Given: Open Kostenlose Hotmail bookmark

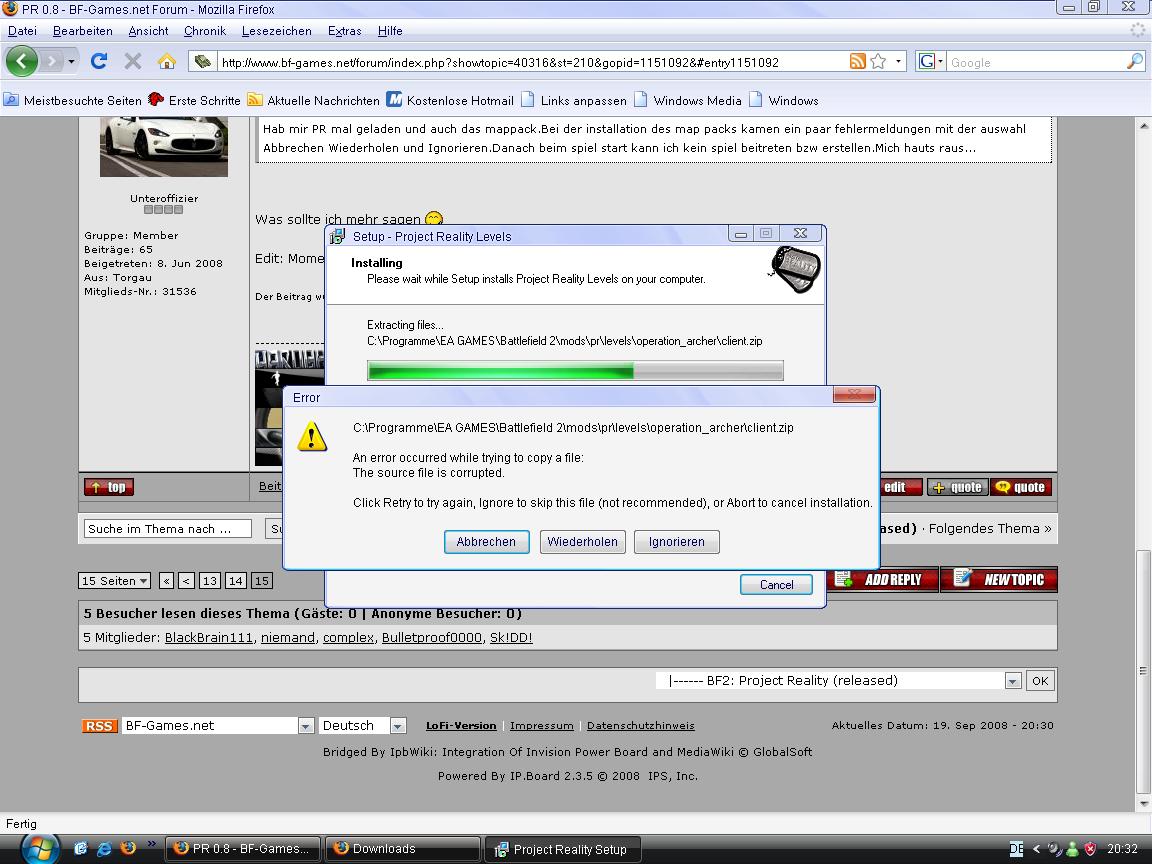Looking at the screenshot, I should (450, 100).
